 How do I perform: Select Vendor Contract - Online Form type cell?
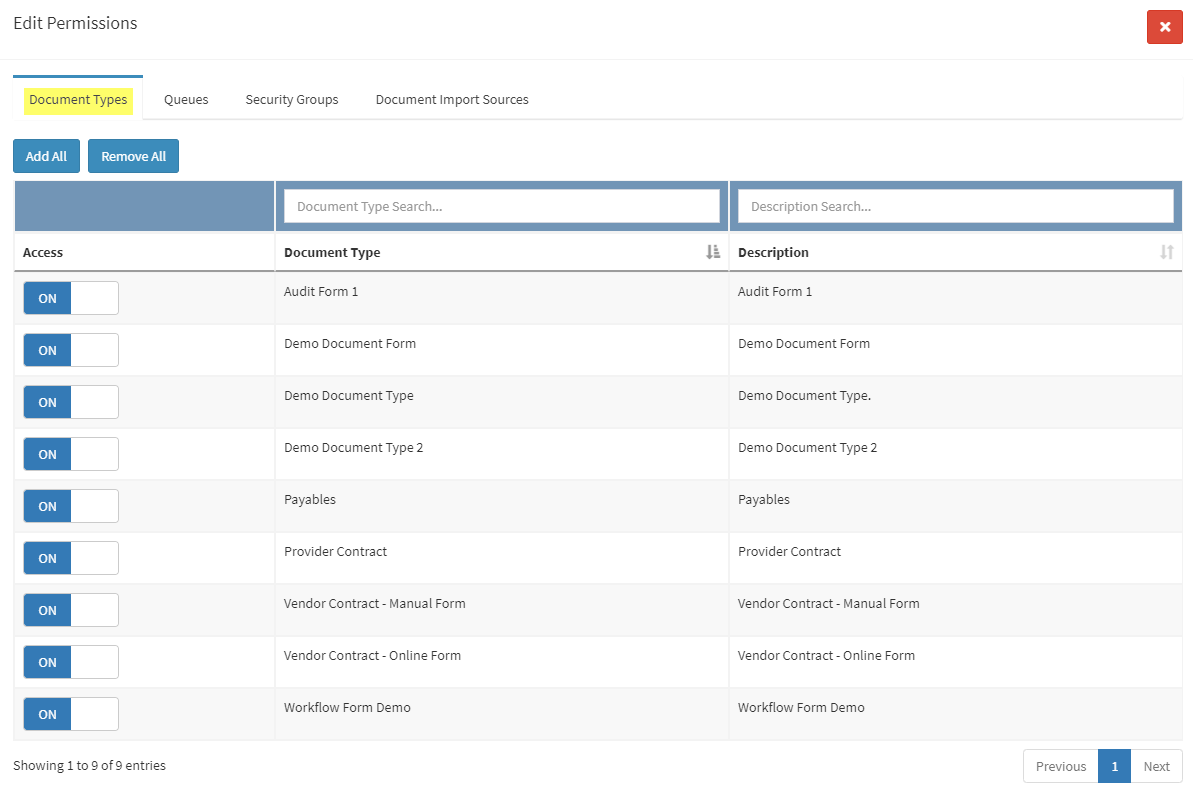[x=501, y=662]
